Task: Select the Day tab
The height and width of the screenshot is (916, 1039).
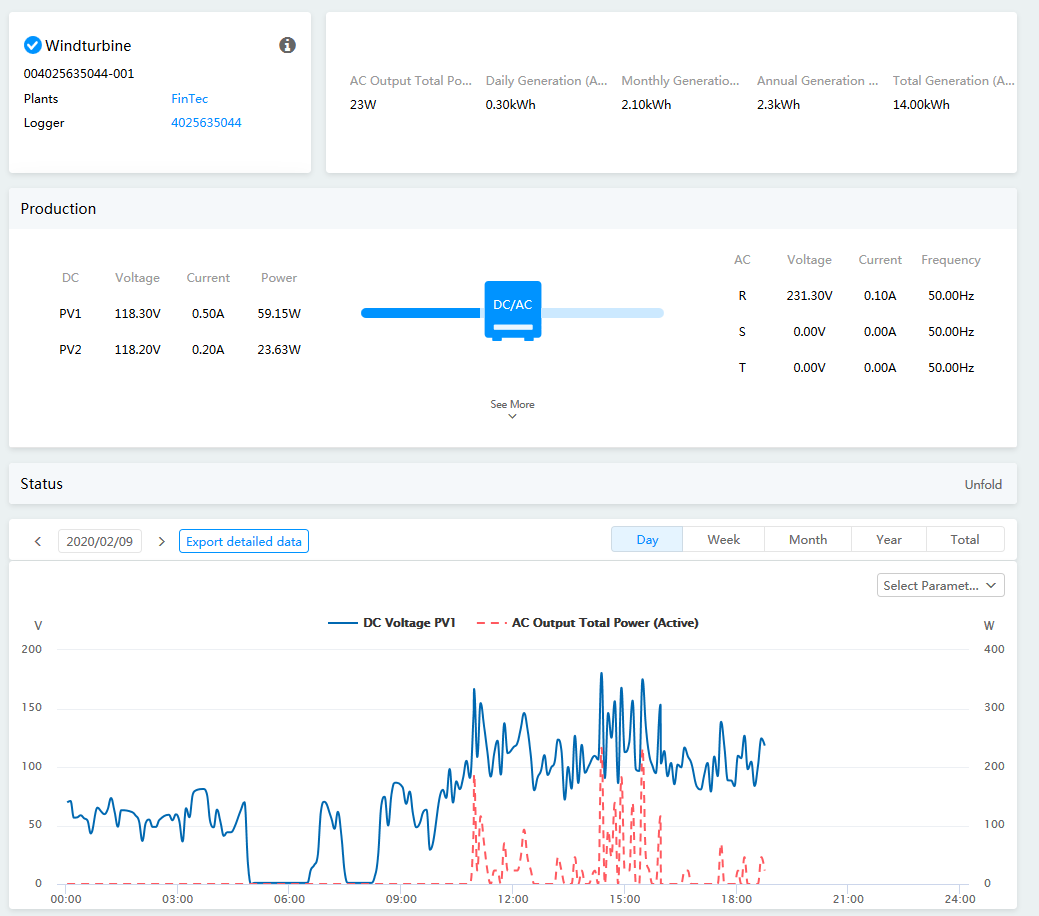Action: tap(647, 540)
